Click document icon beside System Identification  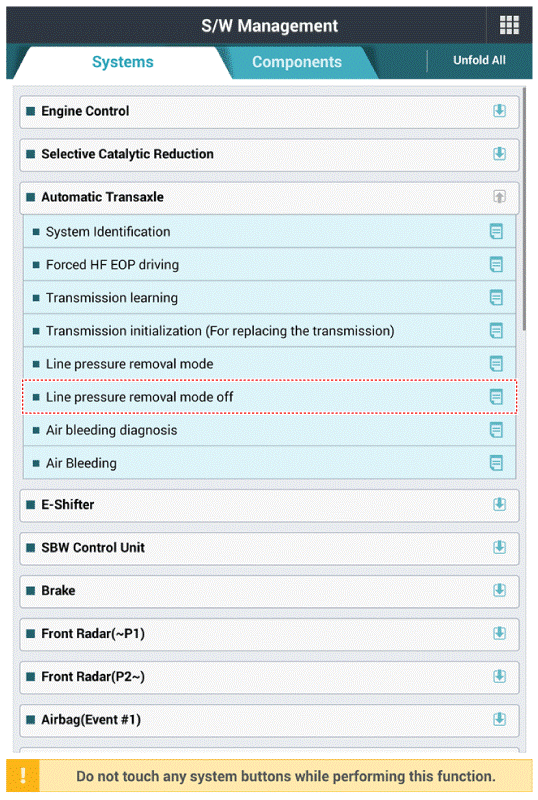click(x=496, y=232)
